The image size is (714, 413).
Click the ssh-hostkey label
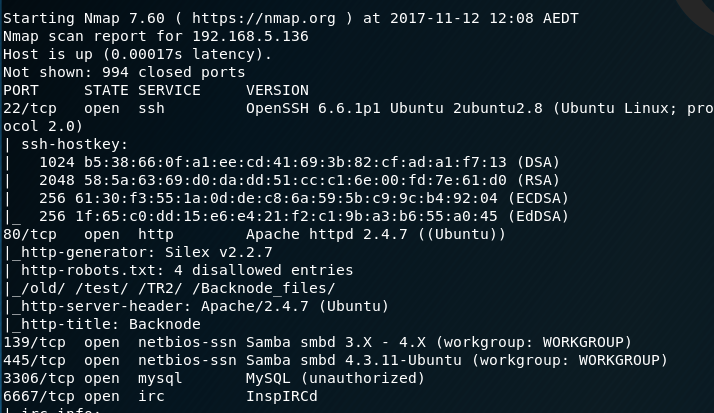click(74, 144)
